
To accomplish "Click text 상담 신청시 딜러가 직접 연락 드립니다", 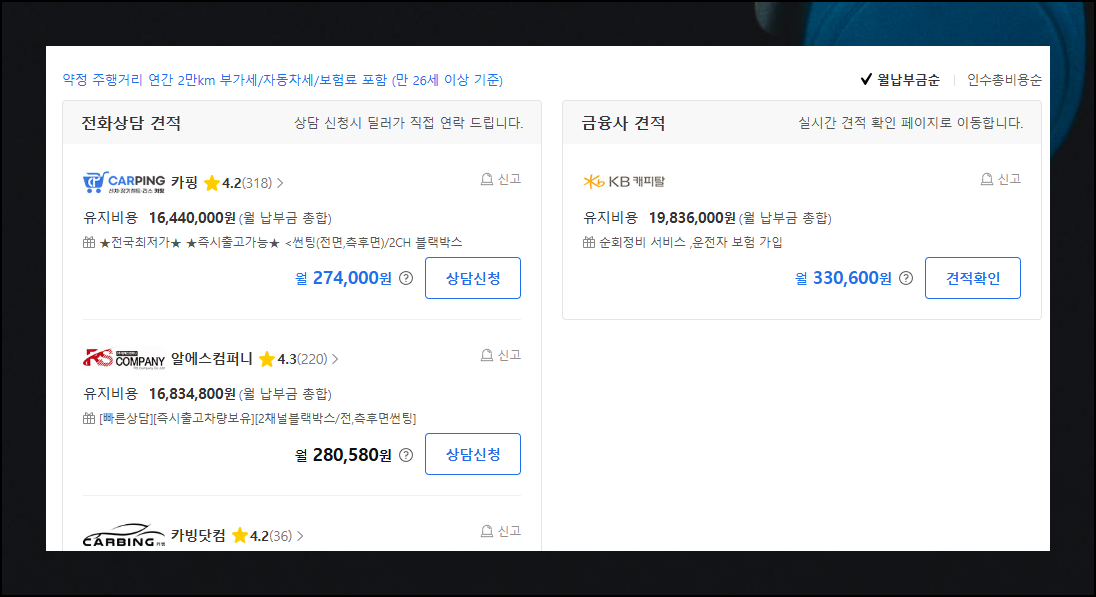I will coord(408,123).
